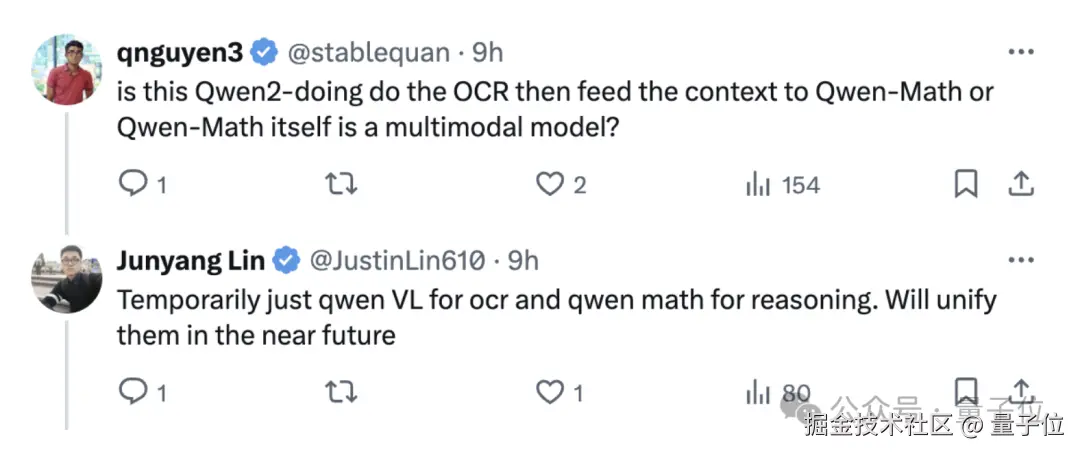Like qnguyen3's tweet with 2 likes
This screenshot has height=454, width=1080.
[x=550, y=183]
